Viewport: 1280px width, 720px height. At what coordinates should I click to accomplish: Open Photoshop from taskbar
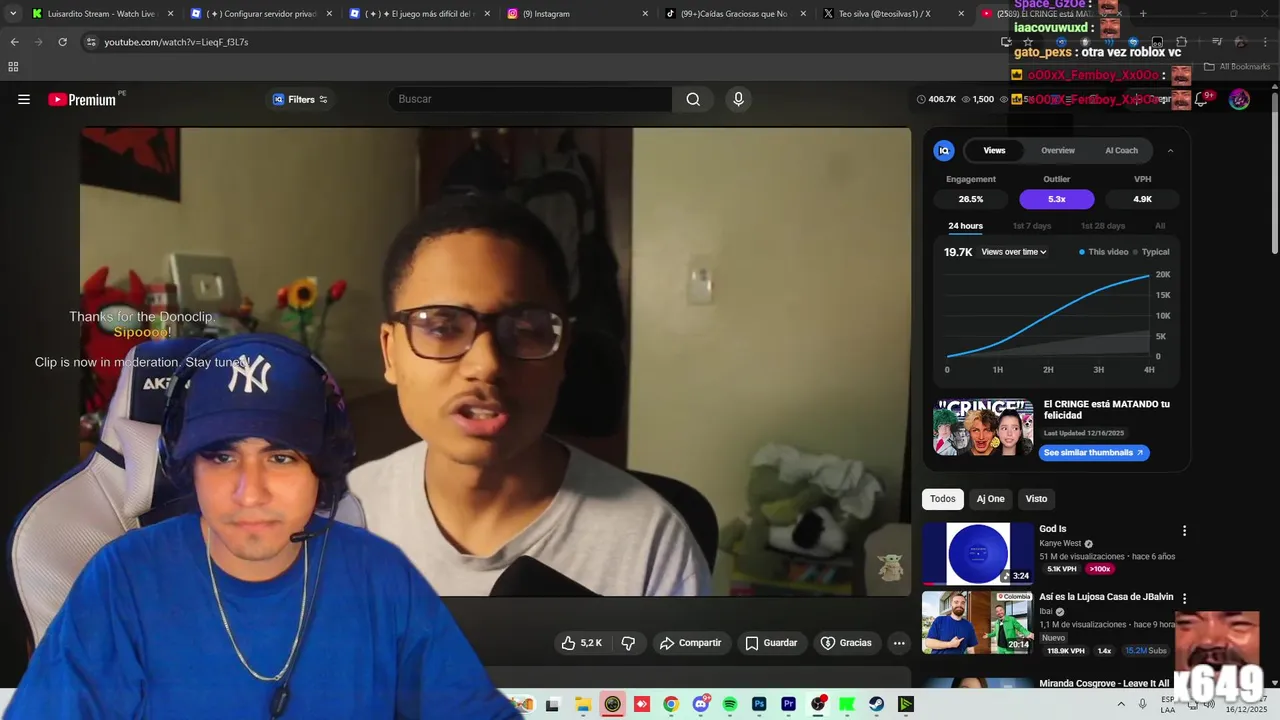click(x=759, y=704)
